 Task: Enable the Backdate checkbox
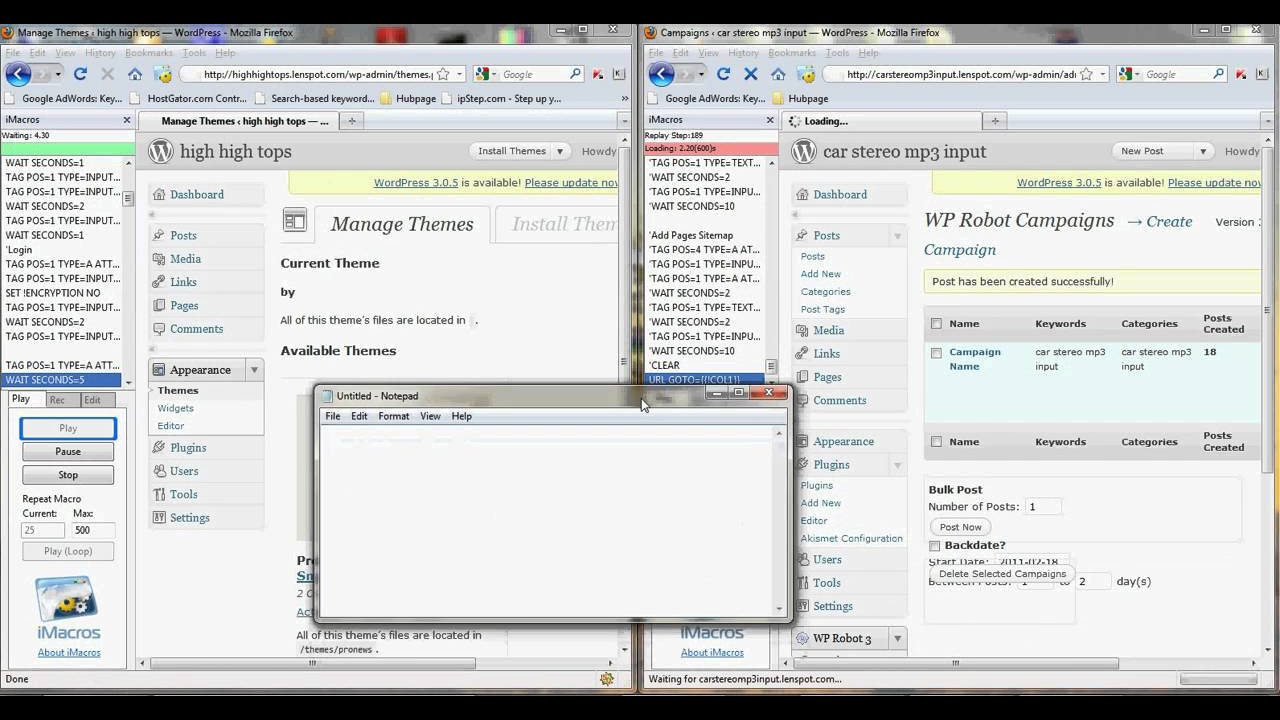(x=935, y=546)
